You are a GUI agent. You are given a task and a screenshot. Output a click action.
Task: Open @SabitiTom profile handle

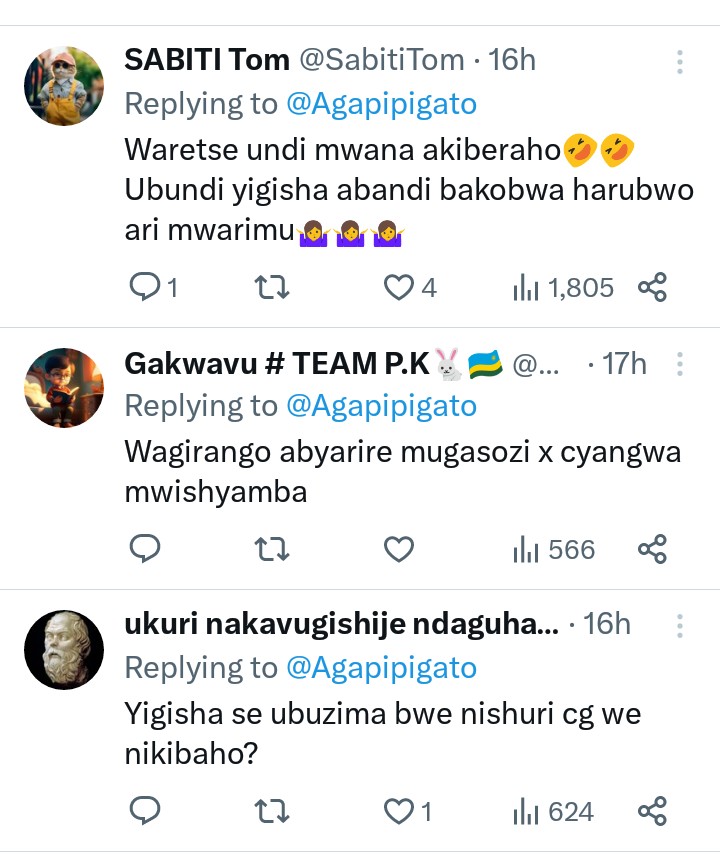[382, 60]
